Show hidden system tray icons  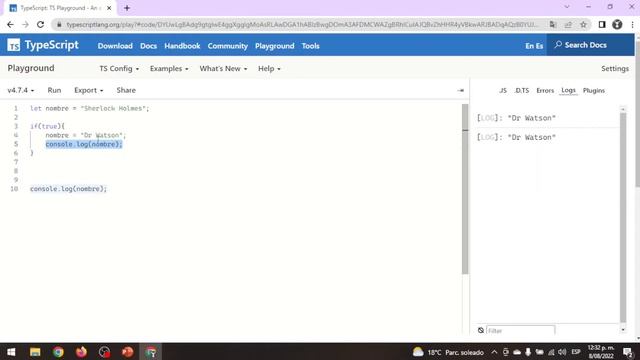point(494,352)
